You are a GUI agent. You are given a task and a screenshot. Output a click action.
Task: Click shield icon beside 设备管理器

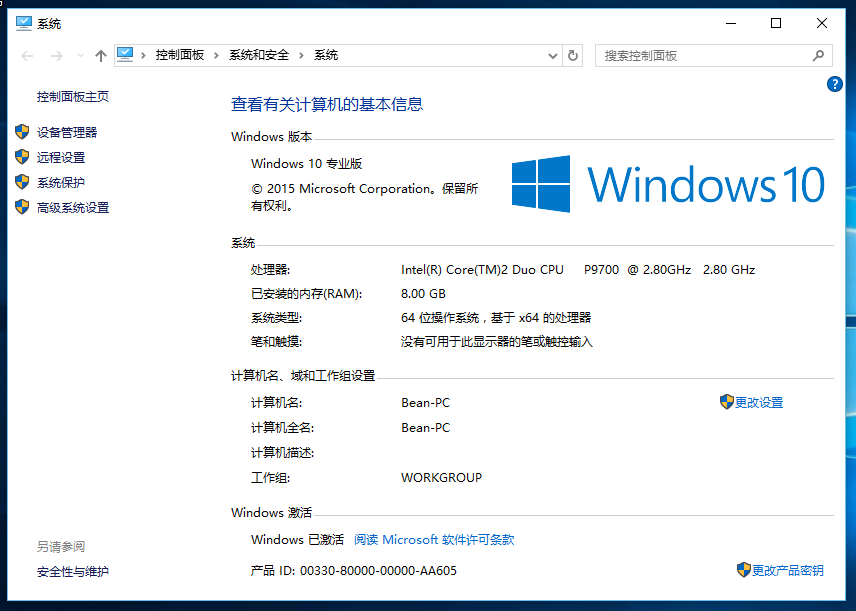pos(22,132)
